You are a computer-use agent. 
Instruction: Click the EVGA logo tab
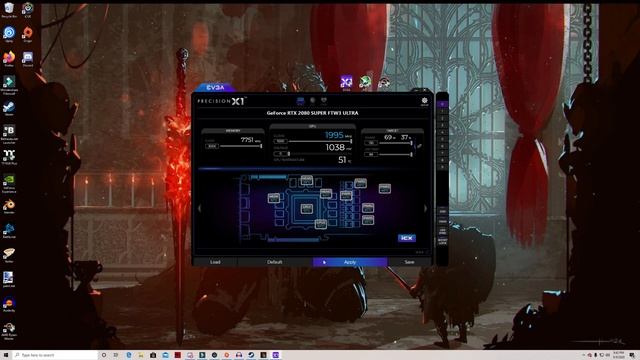coord(215,87)
